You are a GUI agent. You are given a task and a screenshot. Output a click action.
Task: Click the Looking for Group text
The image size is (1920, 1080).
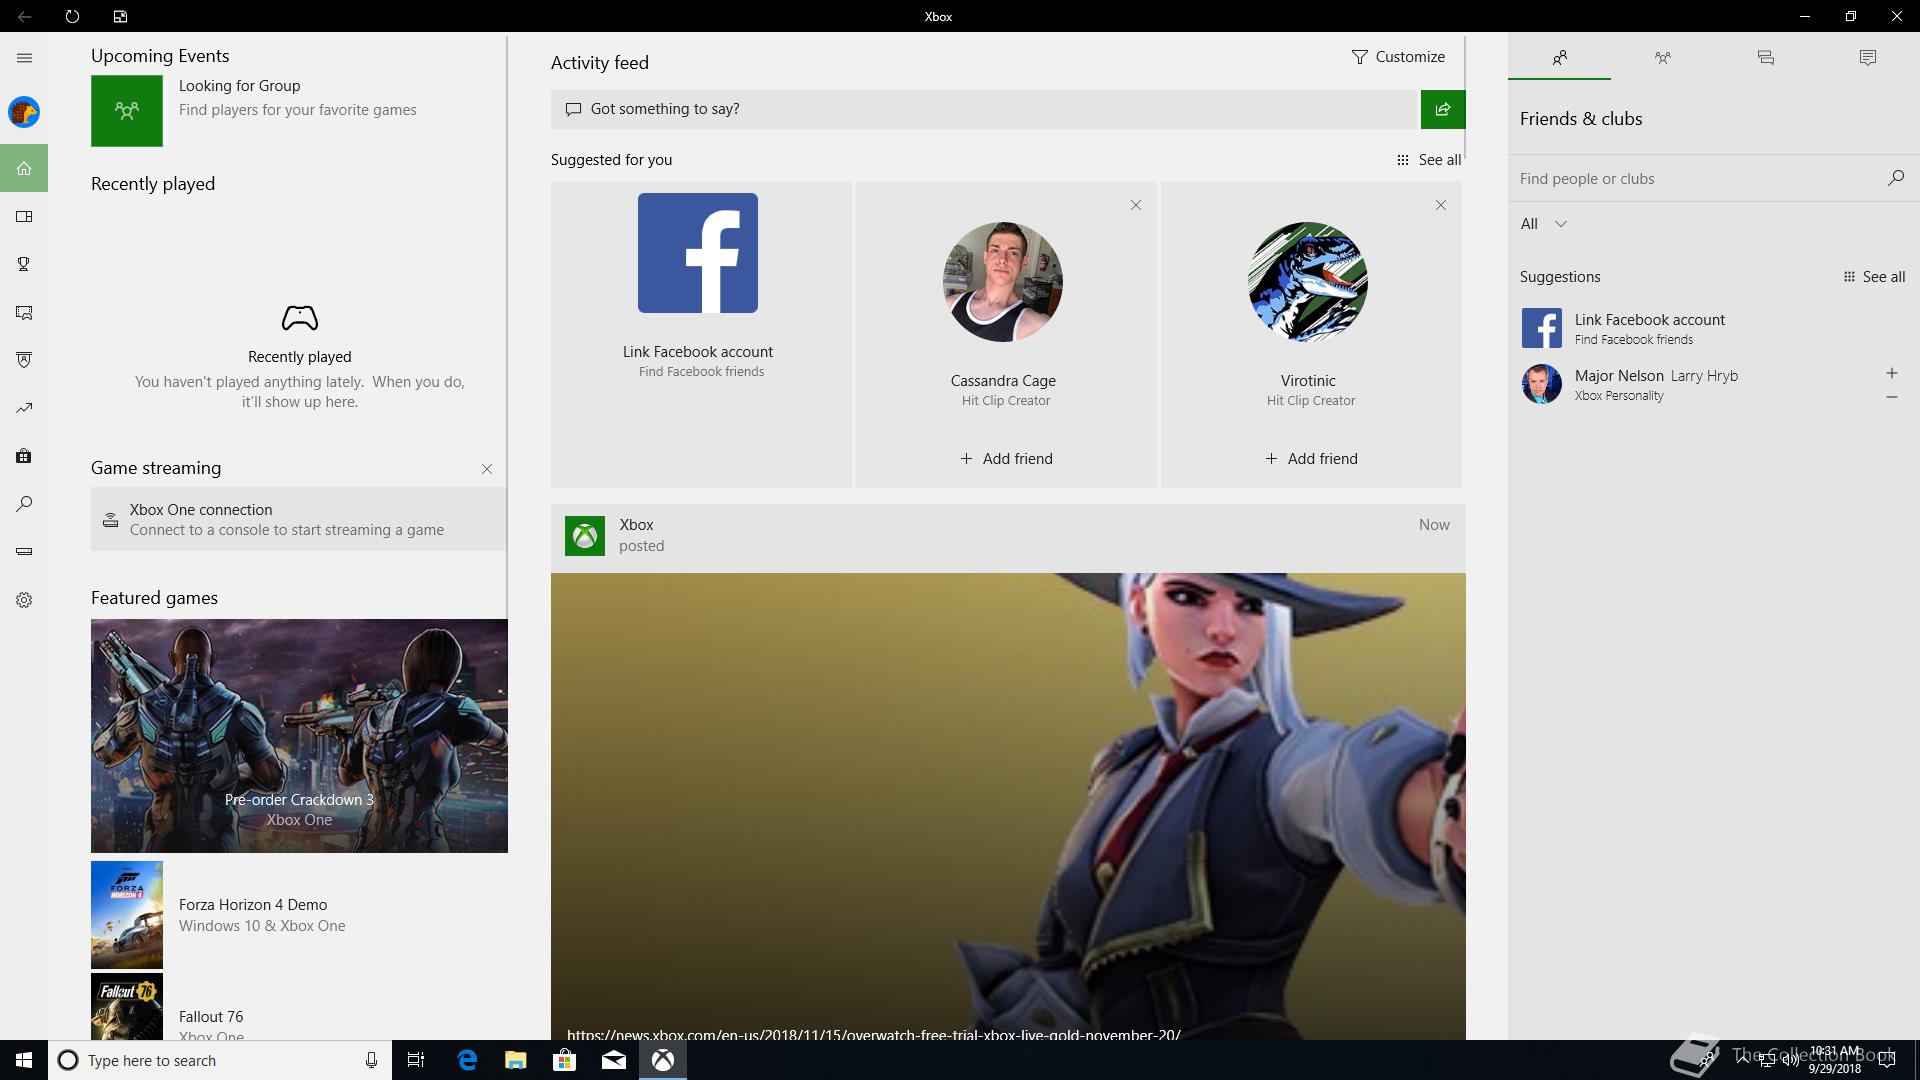coord(239,86)
